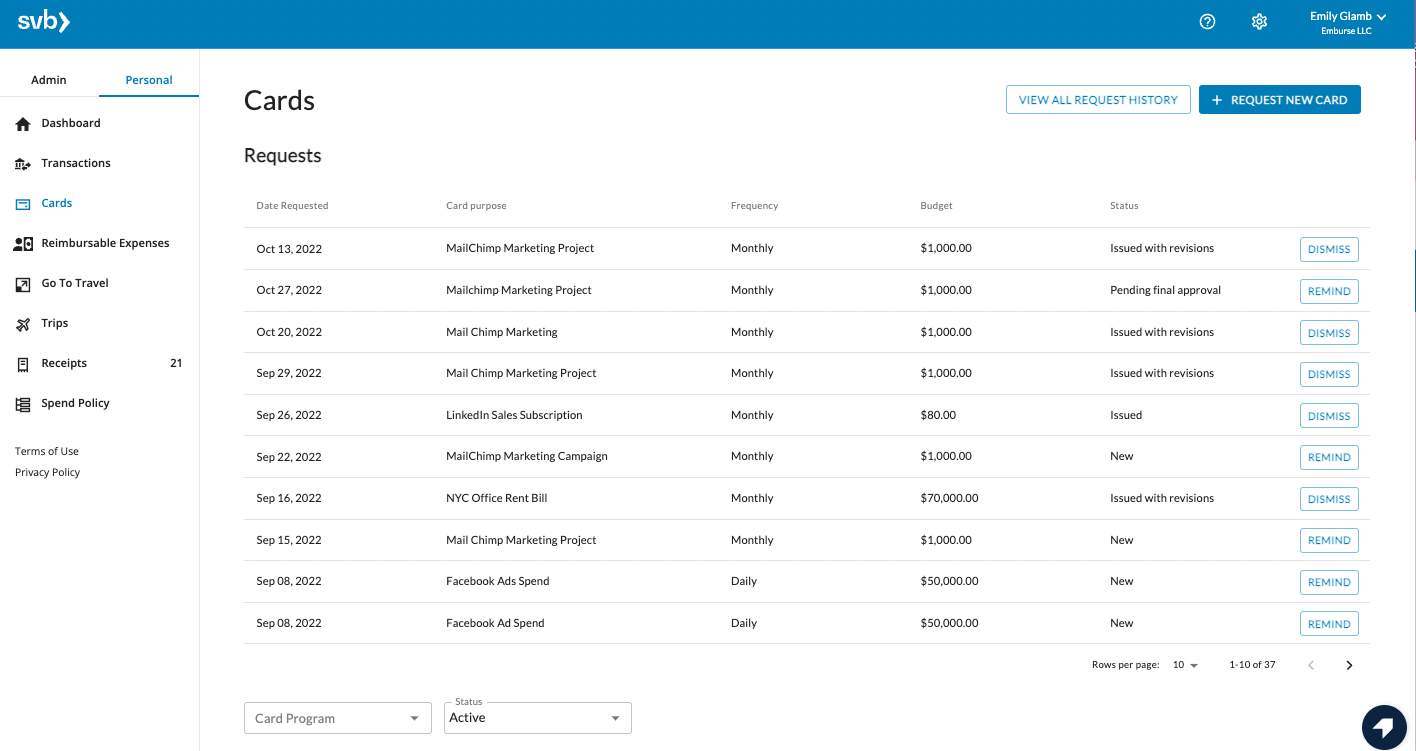Switch to the Admin tab

(49, 80)
